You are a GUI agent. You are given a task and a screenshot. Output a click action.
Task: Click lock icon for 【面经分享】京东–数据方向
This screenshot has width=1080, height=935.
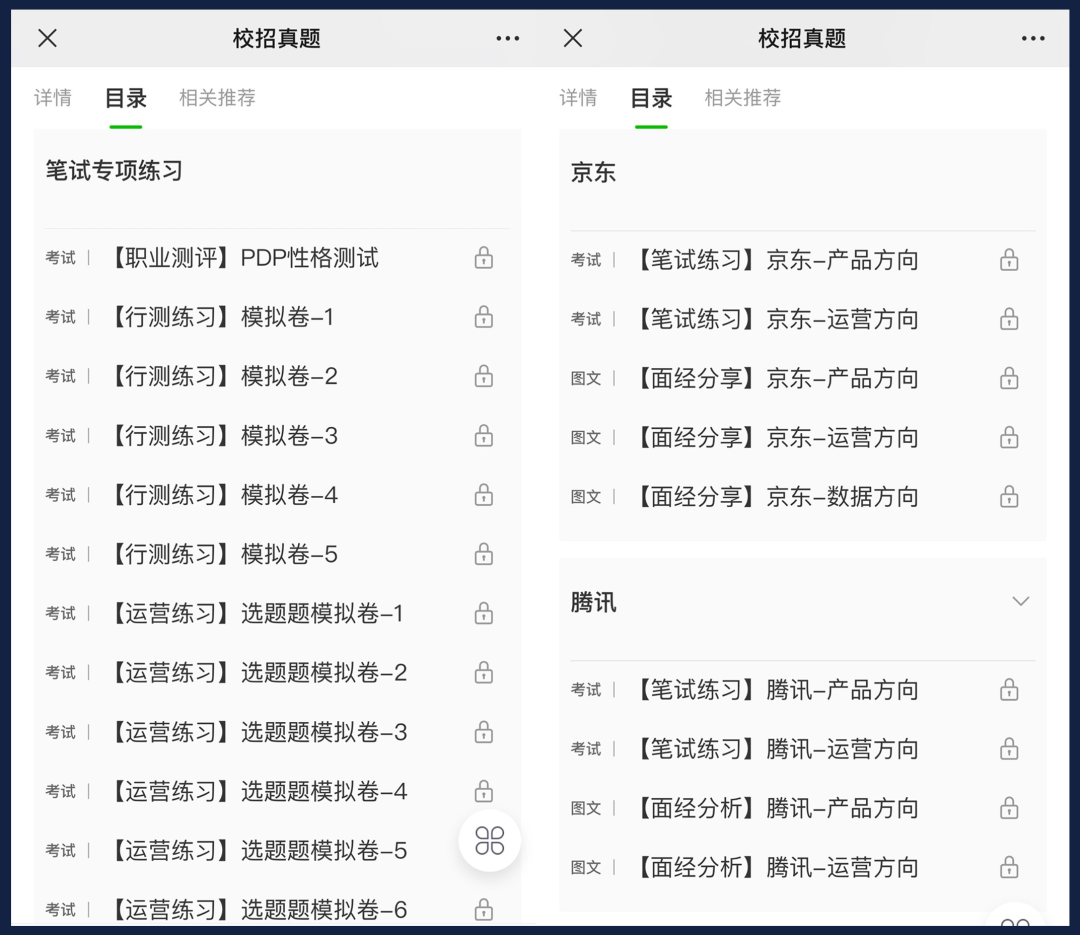pyautogui.click(x=1009, y=497)
